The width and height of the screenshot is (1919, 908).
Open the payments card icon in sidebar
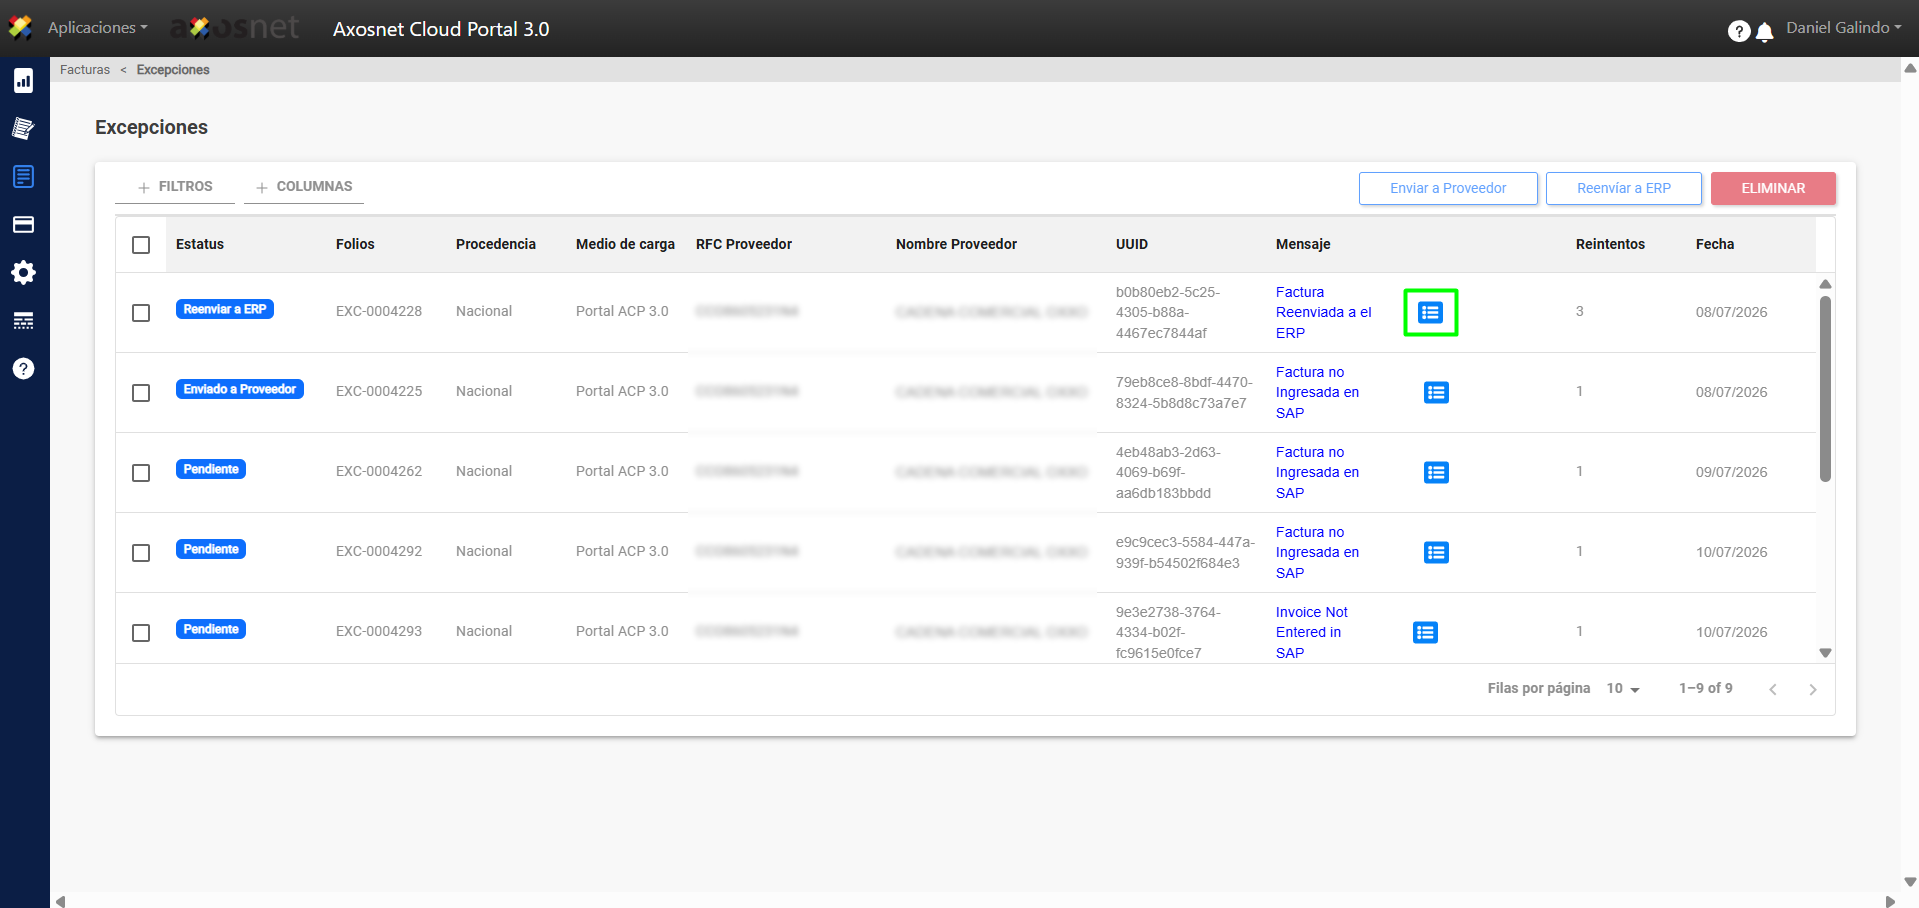coord(23,225)
